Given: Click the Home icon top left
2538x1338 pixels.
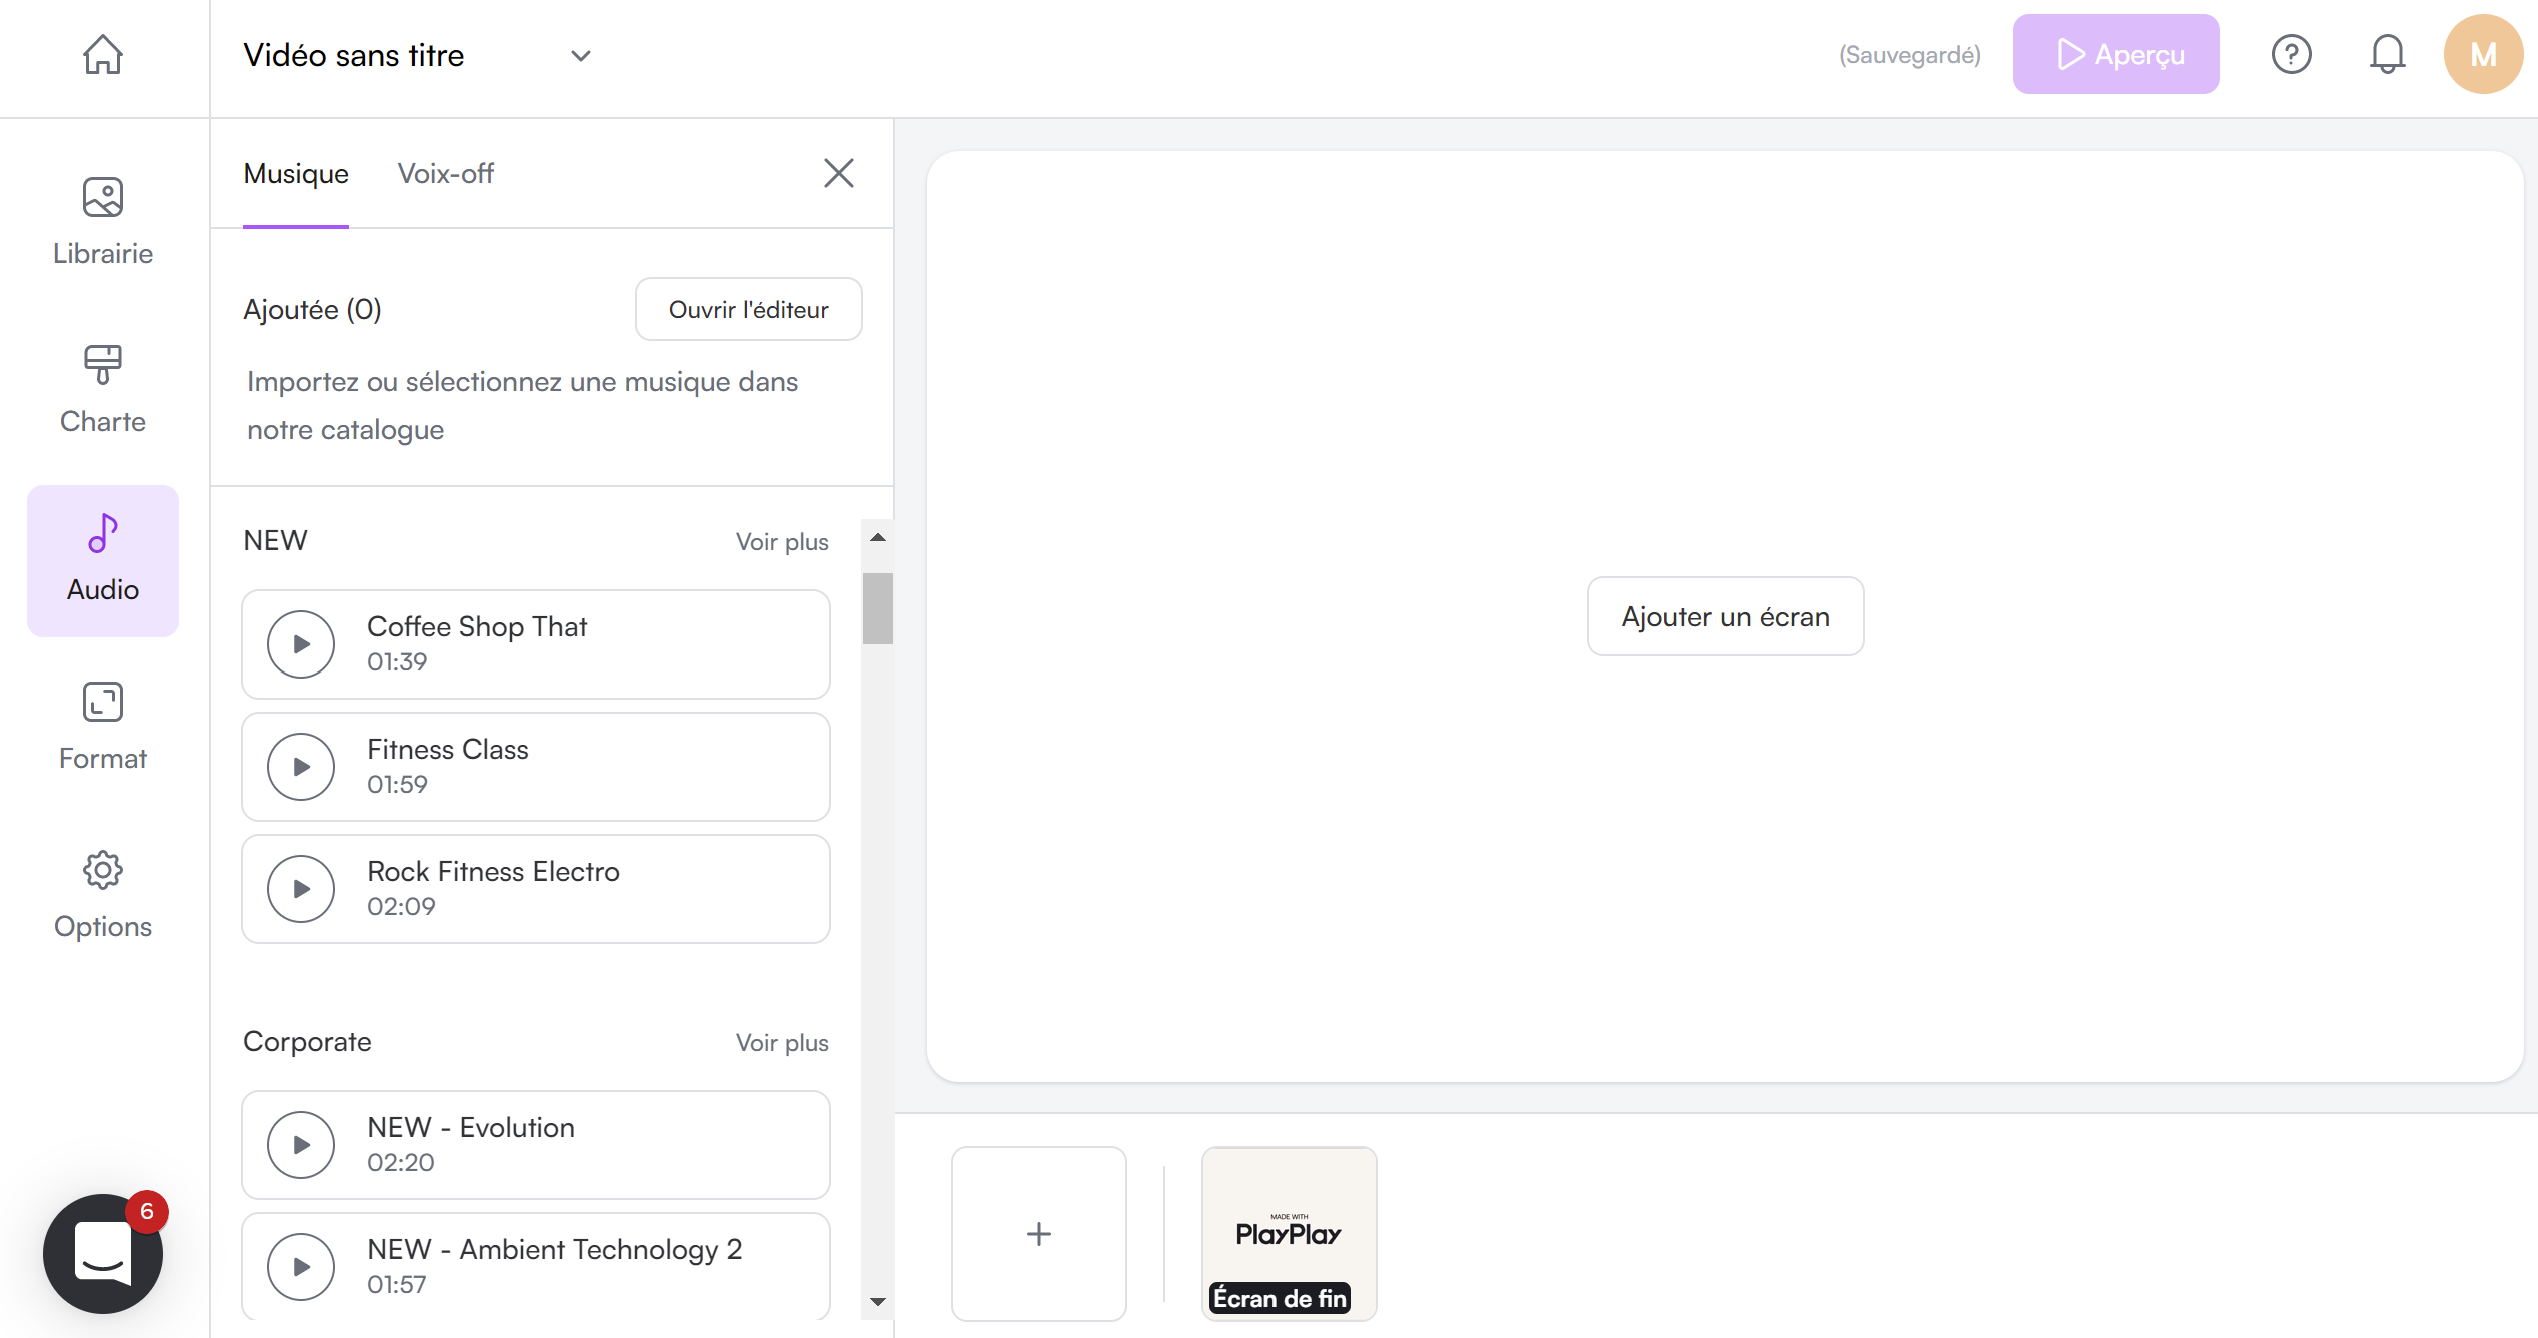Looking at the screenshot, I should pos(102,55).
